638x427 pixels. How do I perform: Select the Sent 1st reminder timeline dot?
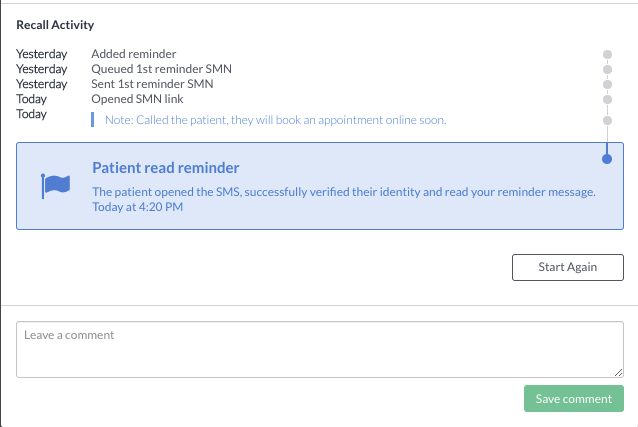tap(607, 84)
